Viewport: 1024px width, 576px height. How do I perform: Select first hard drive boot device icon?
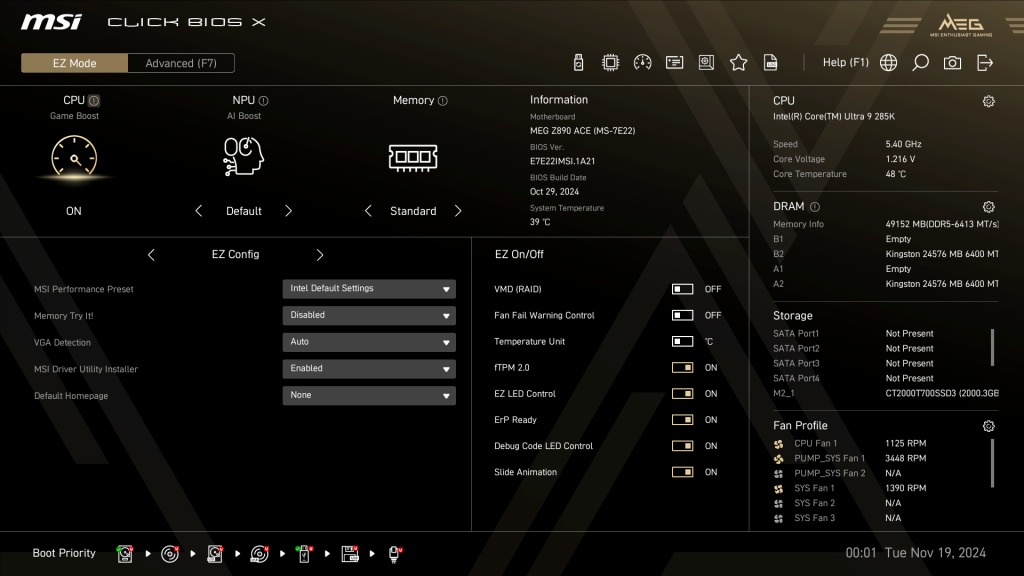pyautogui.click(x=125, y=554)
